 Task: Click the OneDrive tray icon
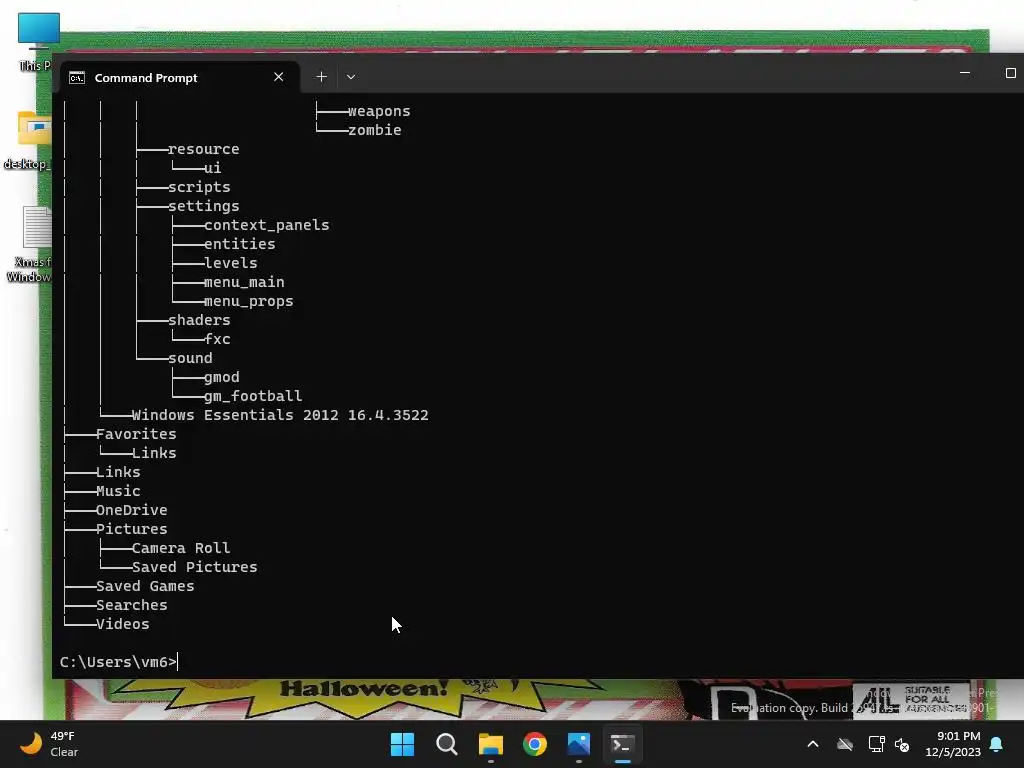pos(845,744)
